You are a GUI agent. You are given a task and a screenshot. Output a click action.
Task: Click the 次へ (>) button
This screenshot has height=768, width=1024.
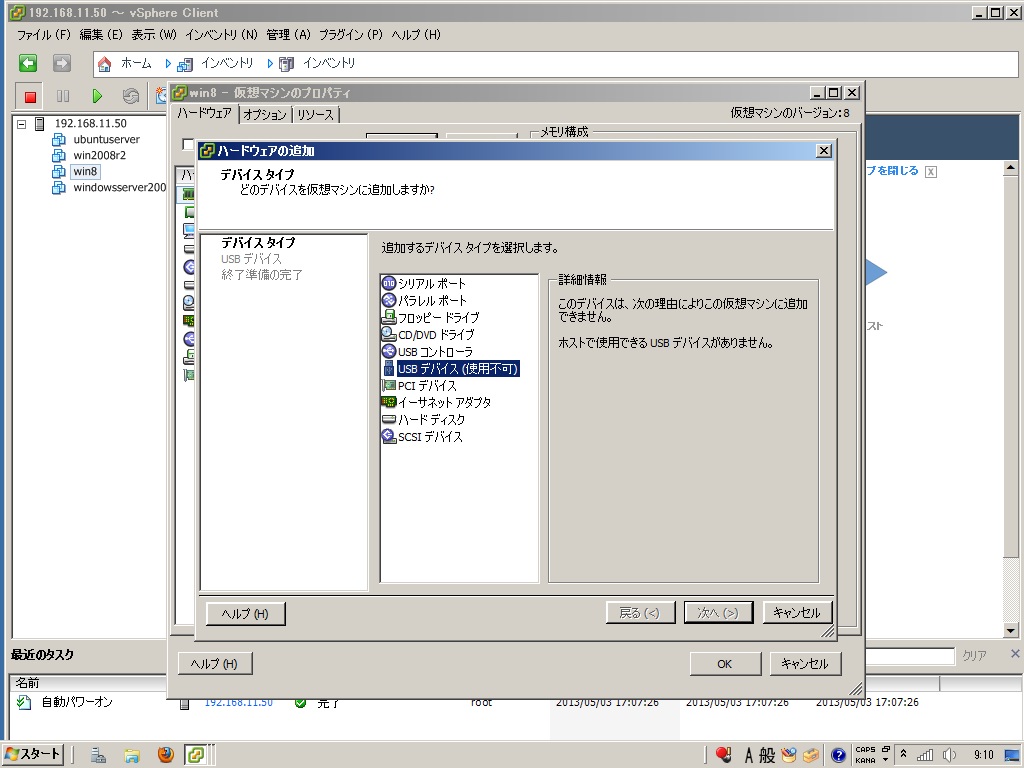click(718, 613)
